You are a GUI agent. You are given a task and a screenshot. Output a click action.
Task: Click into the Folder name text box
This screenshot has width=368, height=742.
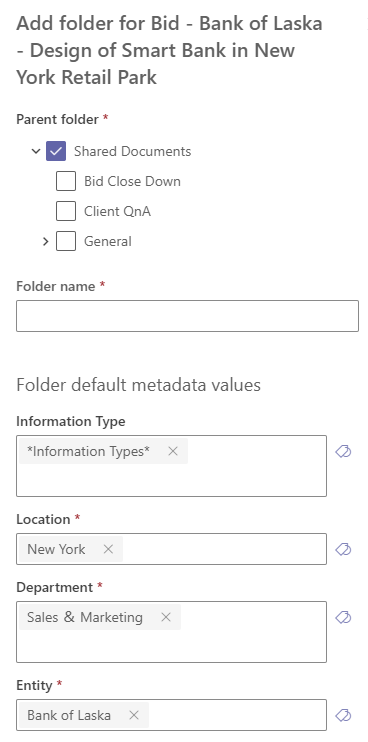point(187,316)
